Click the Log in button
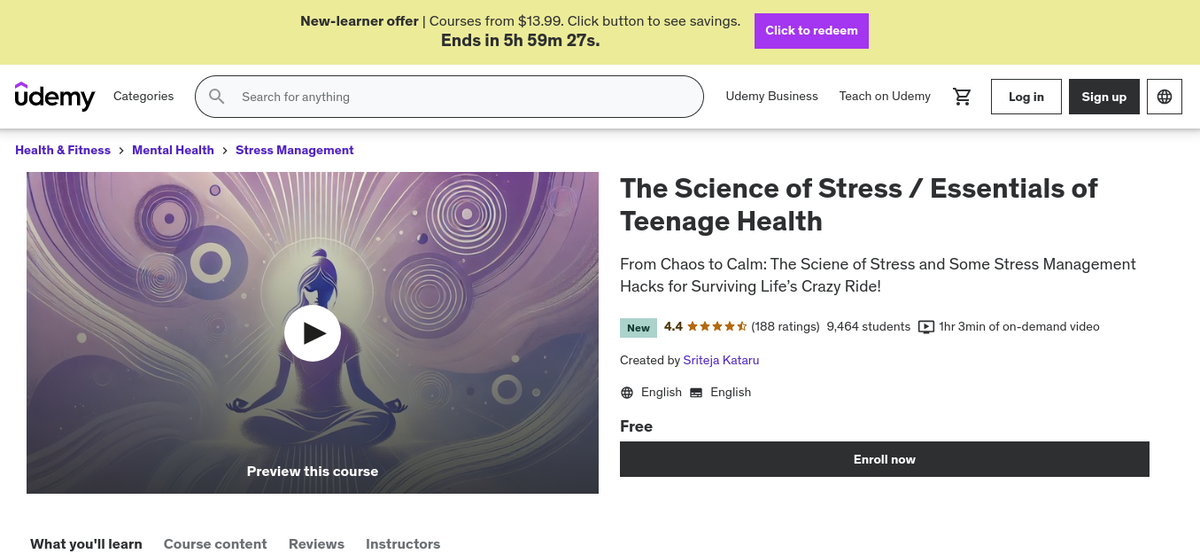Screen dimensions: 1200x554 (1026, 97)
